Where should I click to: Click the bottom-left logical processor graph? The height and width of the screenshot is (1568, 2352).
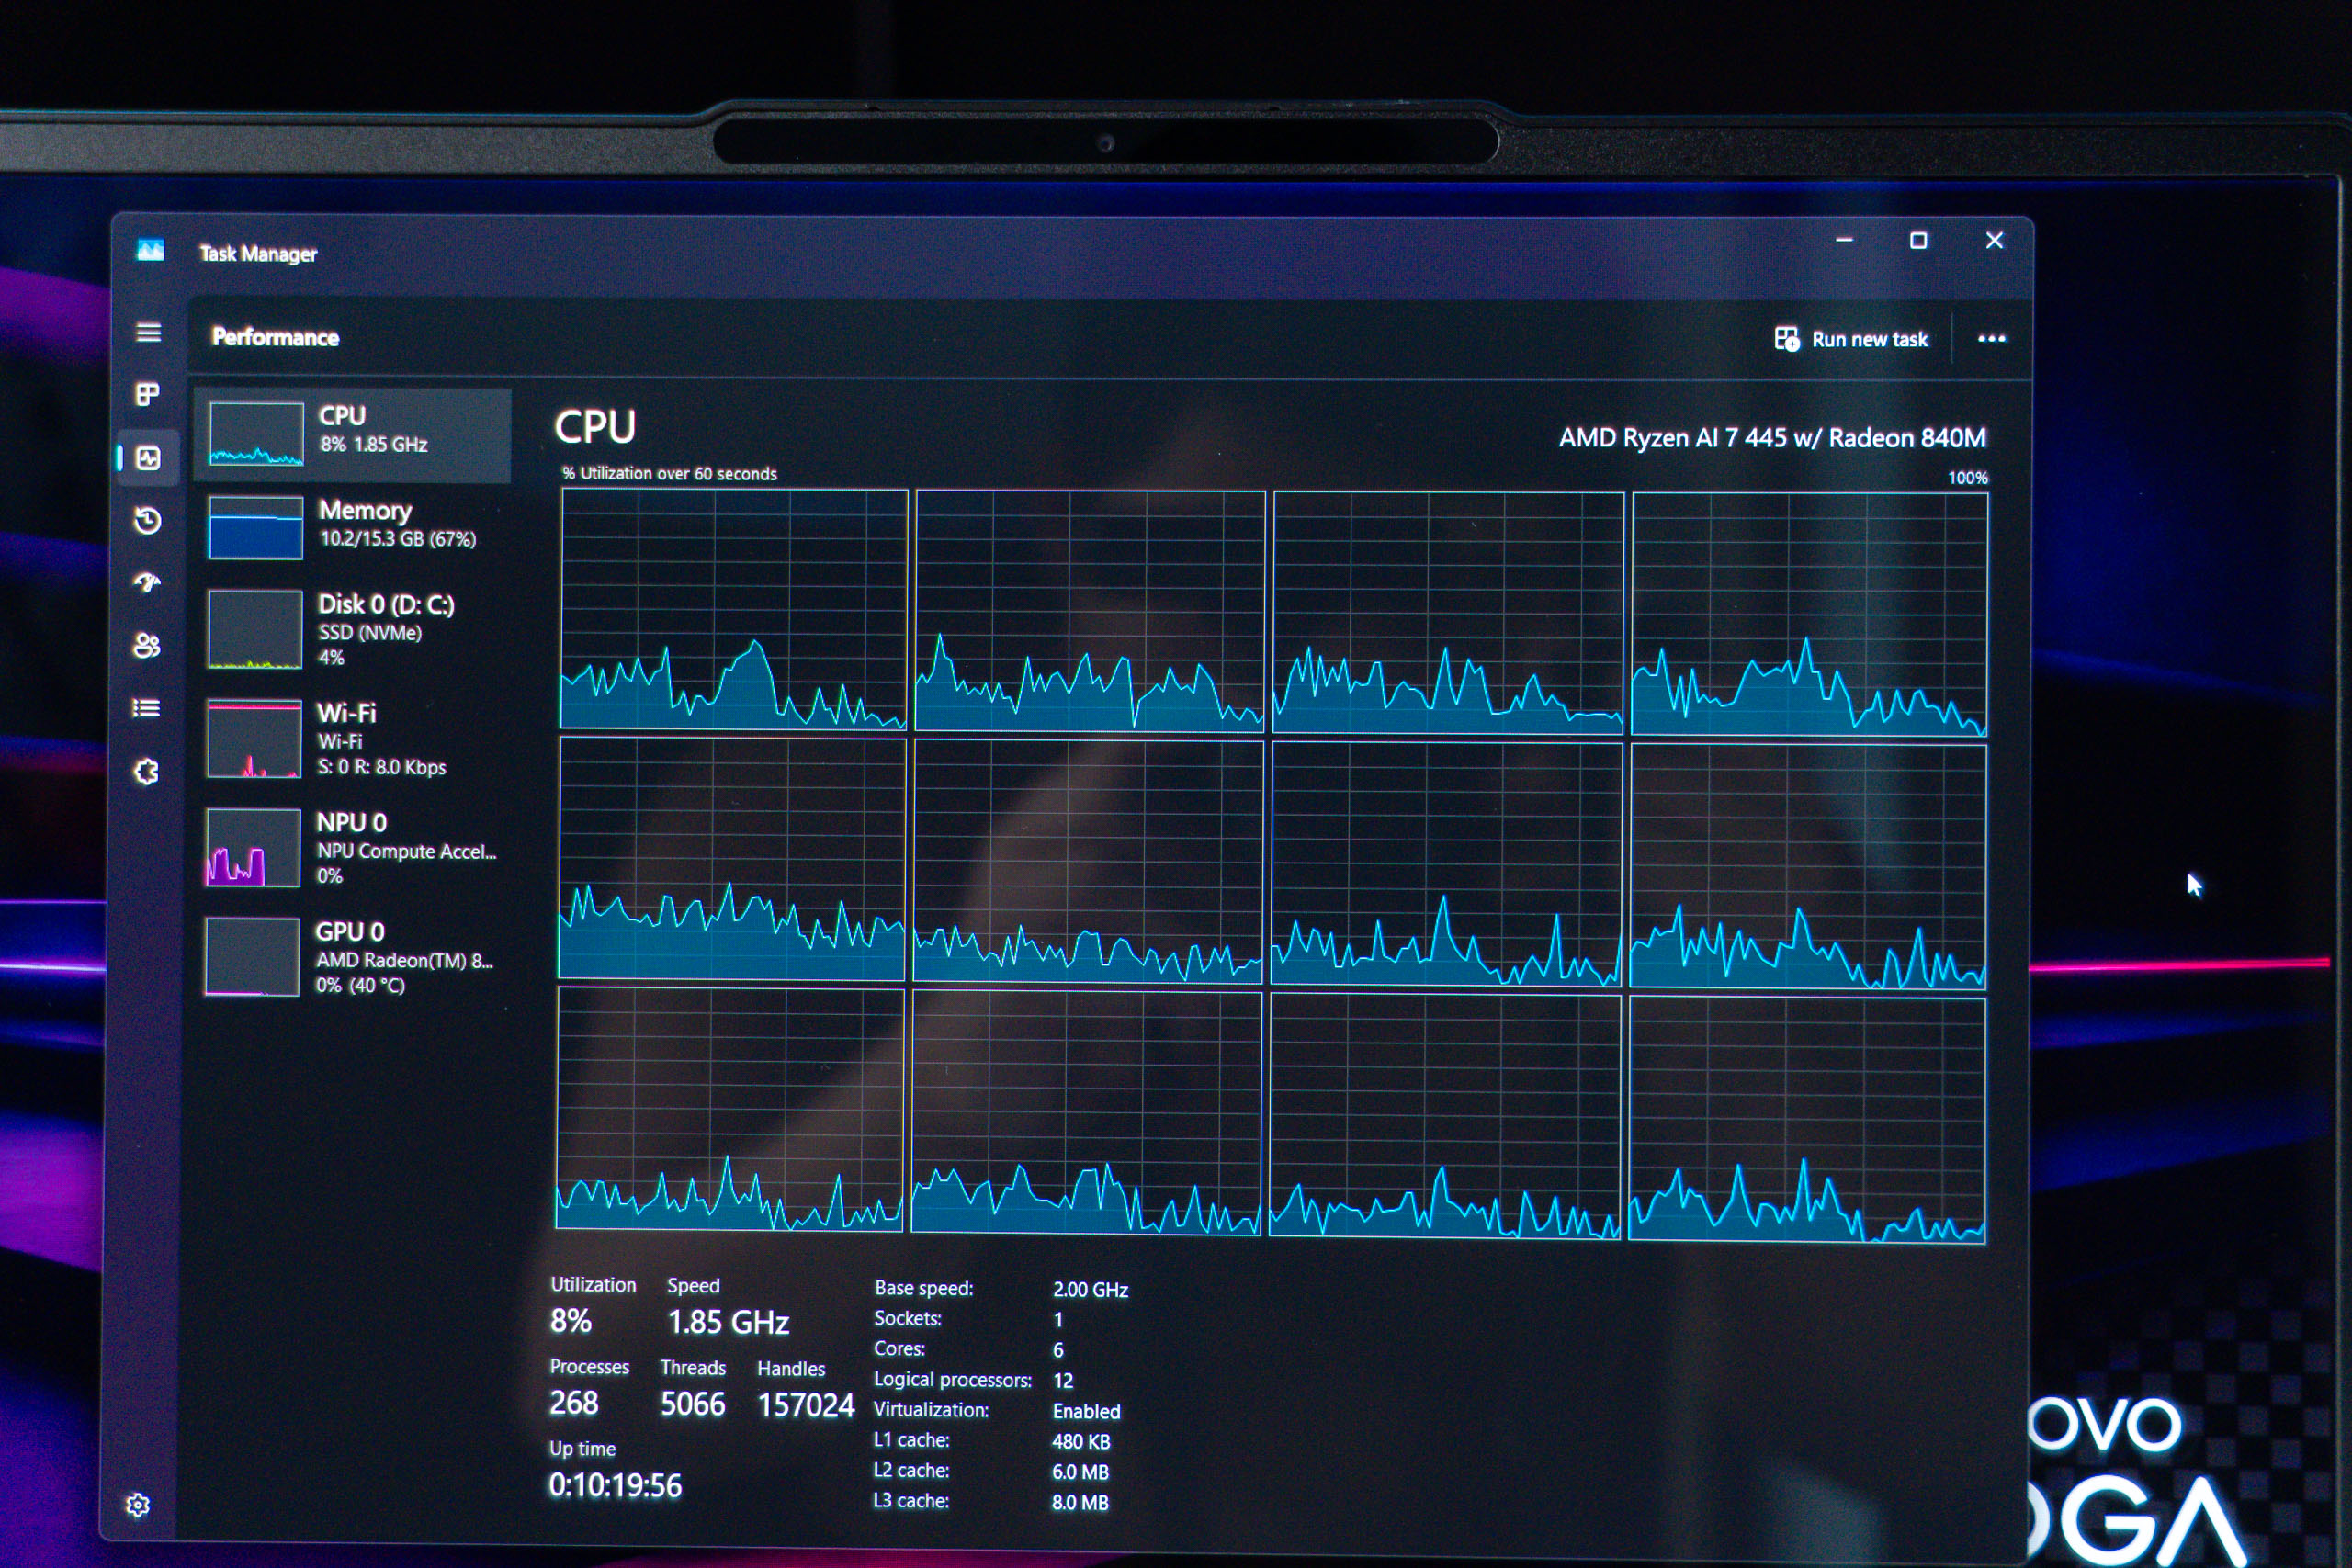730,1109
